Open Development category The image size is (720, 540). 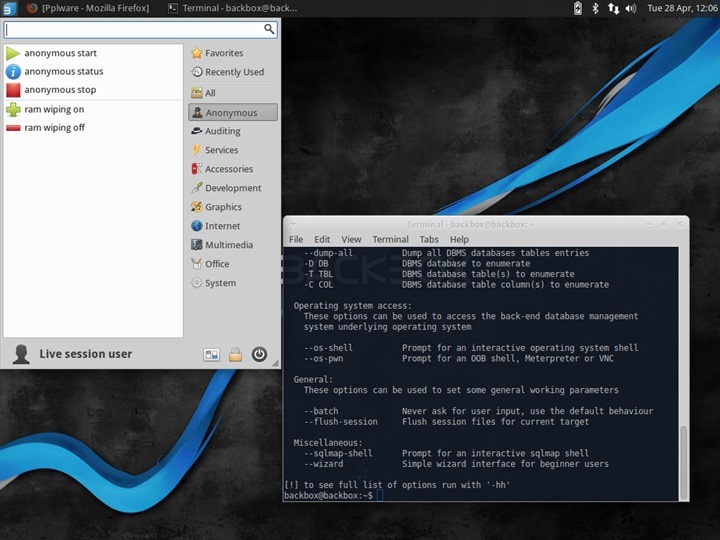(233, 188)
